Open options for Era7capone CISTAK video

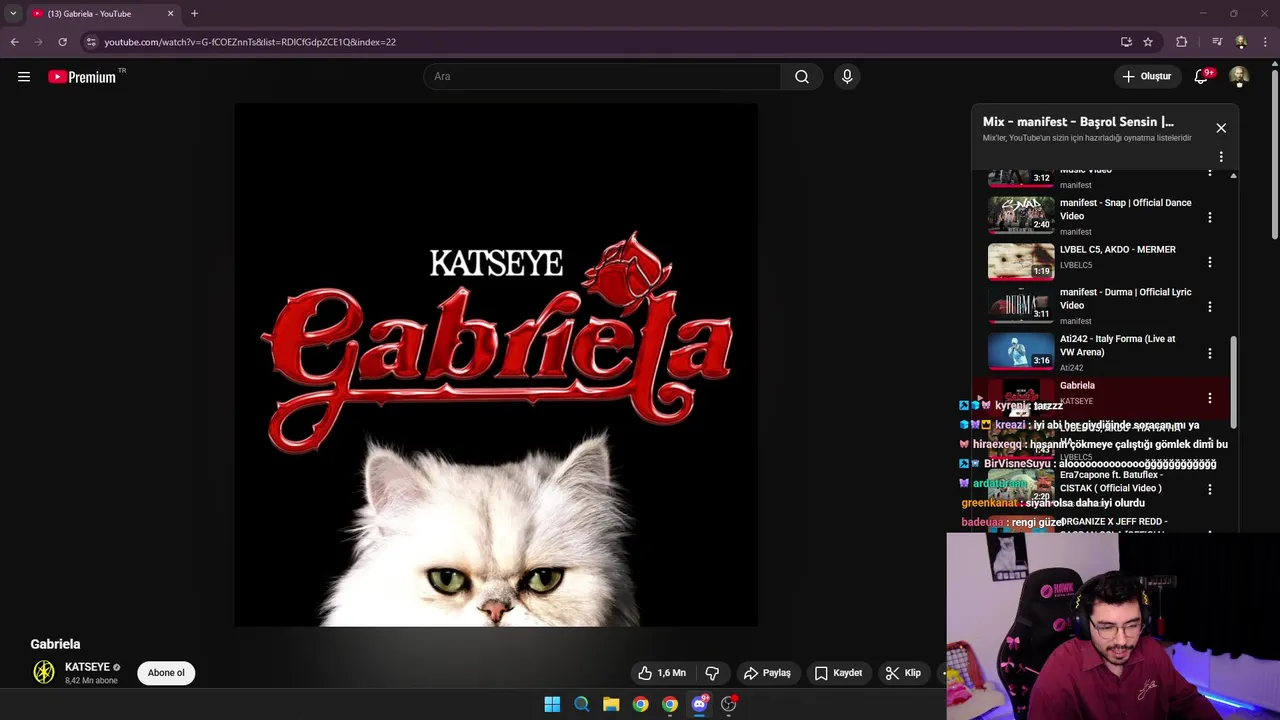coord(1210,489)
